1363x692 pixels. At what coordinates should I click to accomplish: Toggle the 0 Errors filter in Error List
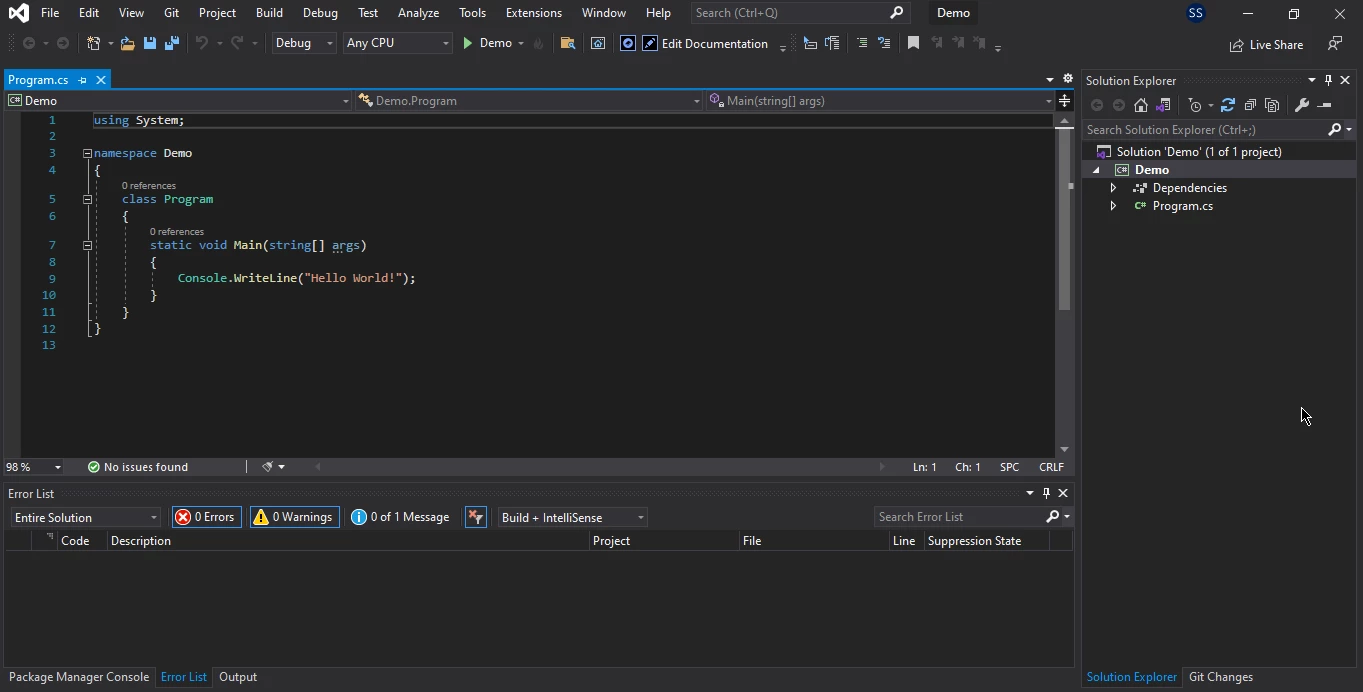click(206, 517)
